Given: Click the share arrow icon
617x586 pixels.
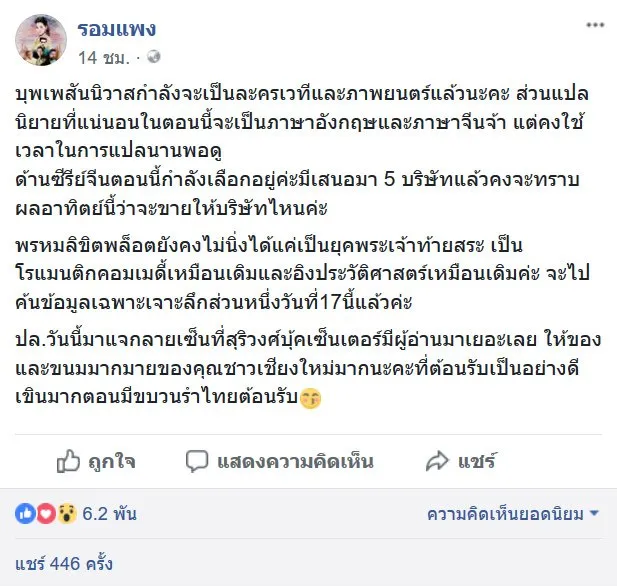Looking at the screenshot, I should 437,461.
